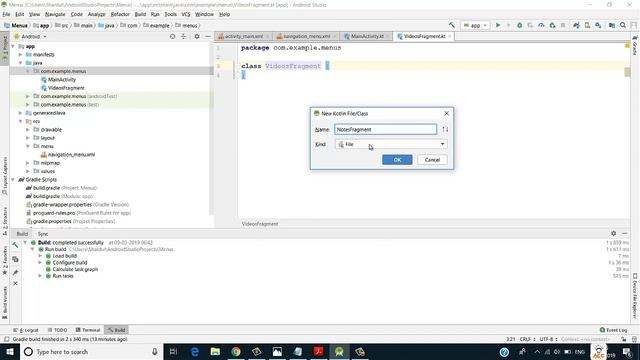Sync project with Gradle files icon
The width and height of the screenshot is (640, 360).
(x=576, y=25)
